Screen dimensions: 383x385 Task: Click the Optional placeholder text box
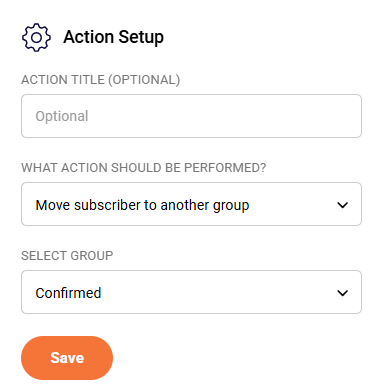click(191, 116)
